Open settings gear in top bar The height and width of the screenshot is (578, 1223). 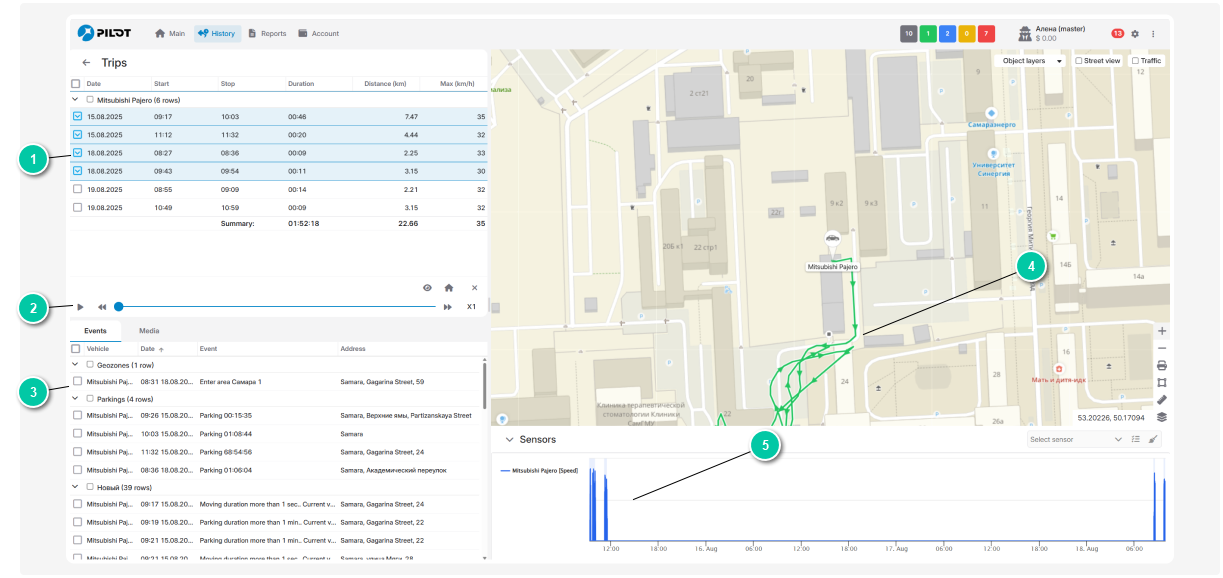click(x=1135, y=33)
